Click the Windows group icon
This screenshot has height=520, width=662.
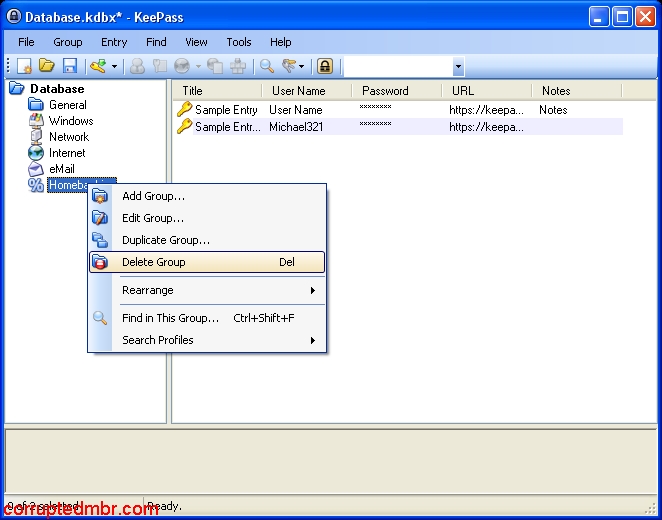36,121
